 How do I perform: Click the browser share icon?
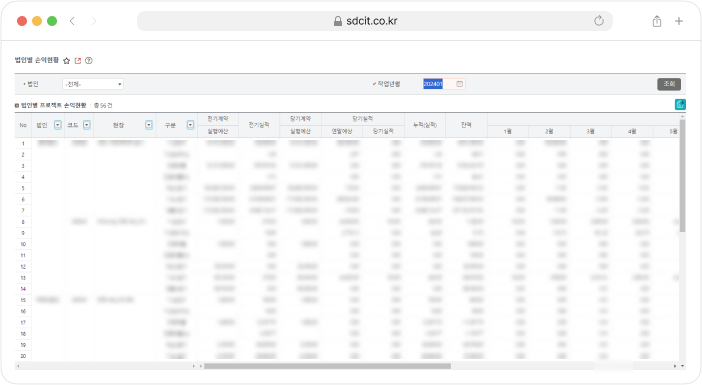tap(657, 21)
